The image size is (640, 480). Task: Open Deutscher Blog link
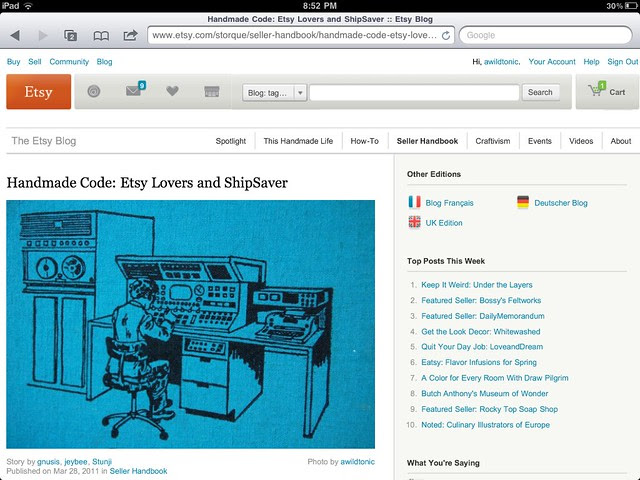click(x=561, y=203)
